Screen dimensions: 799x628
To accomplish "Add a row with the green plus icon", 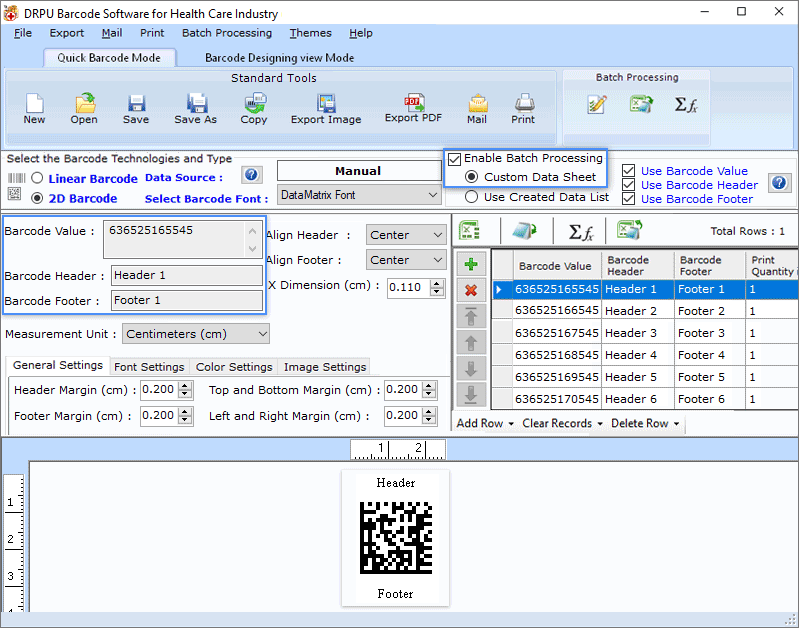I will coord(471,265).
